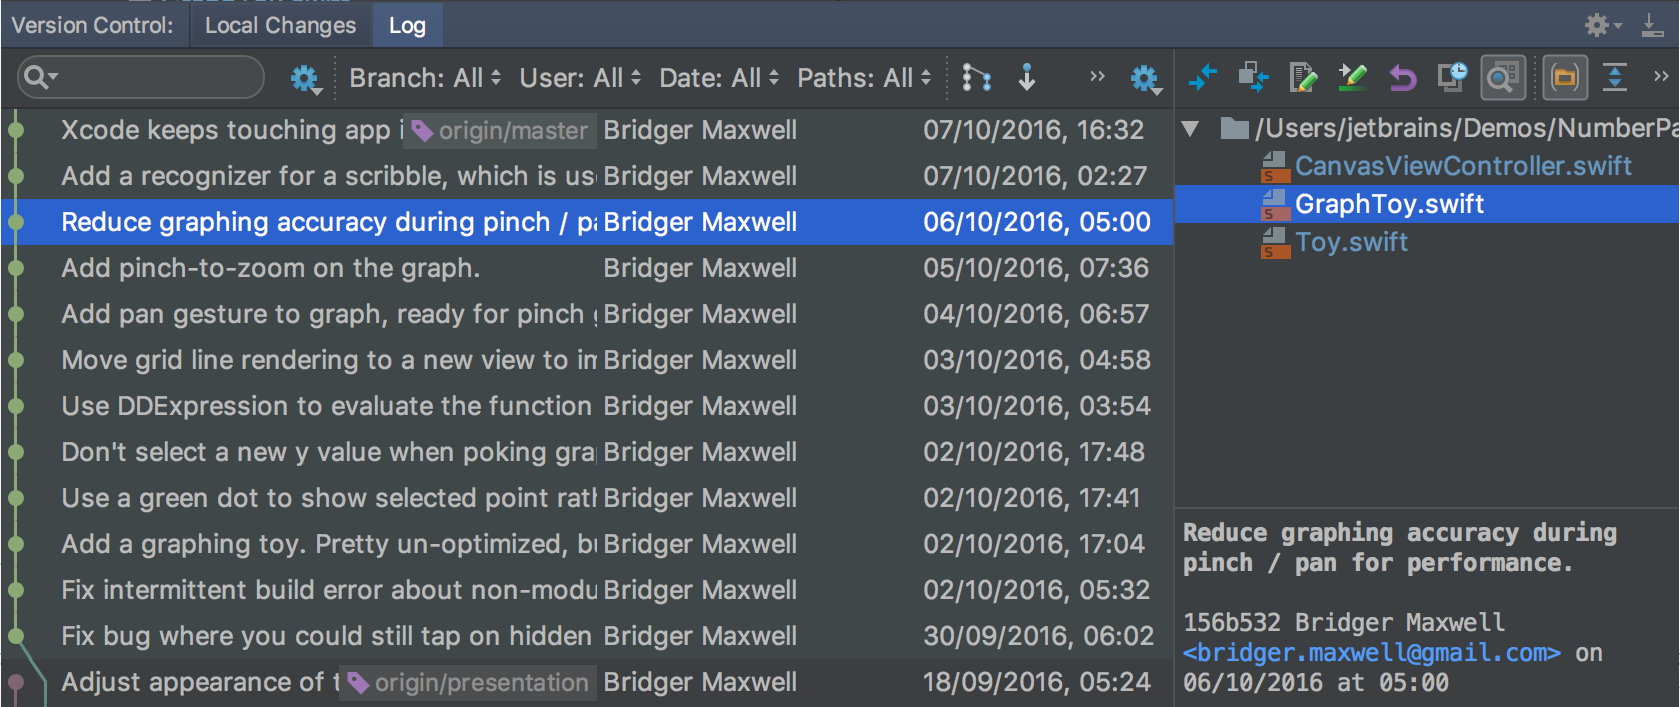Screen dimensions: 1680x707
Task: Switch to the Local Changes tab
Action: point(280,25)
